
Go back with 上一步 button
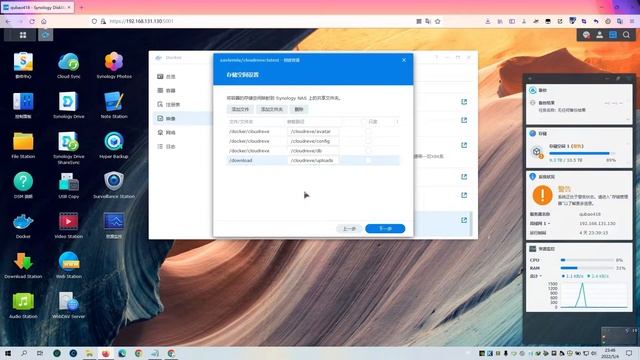click(349, 229)
